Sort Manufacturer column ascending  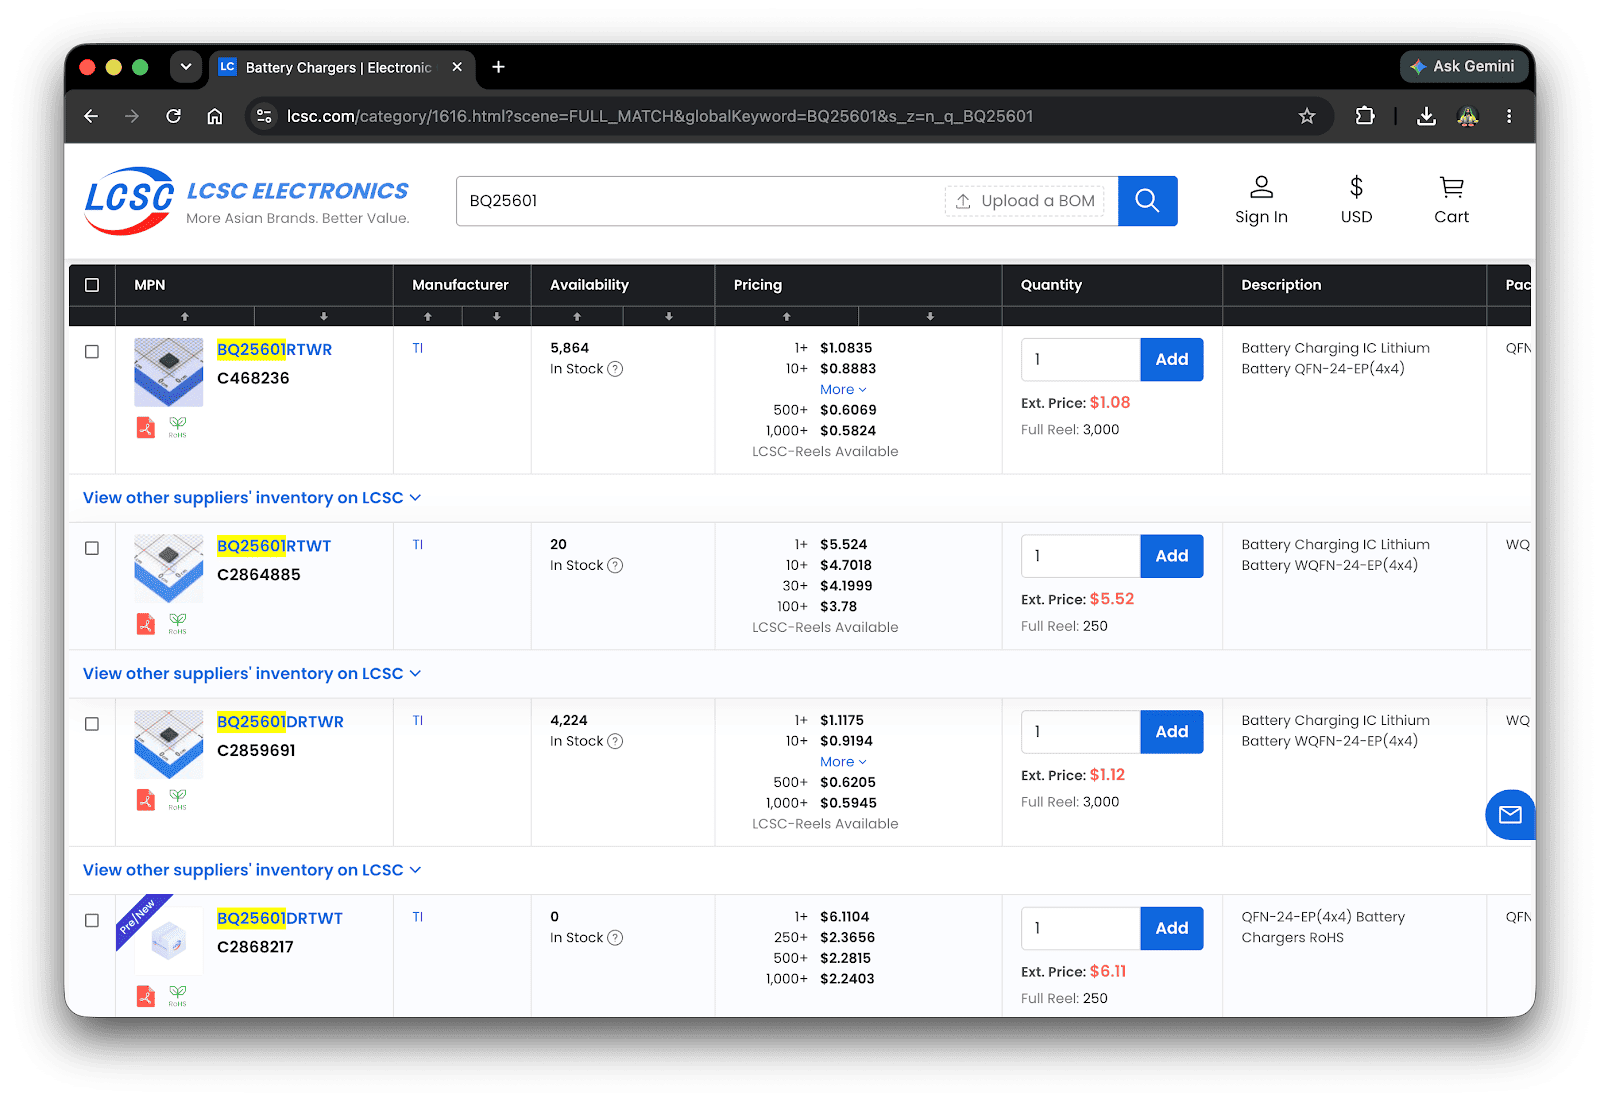[x=428, y=316]
